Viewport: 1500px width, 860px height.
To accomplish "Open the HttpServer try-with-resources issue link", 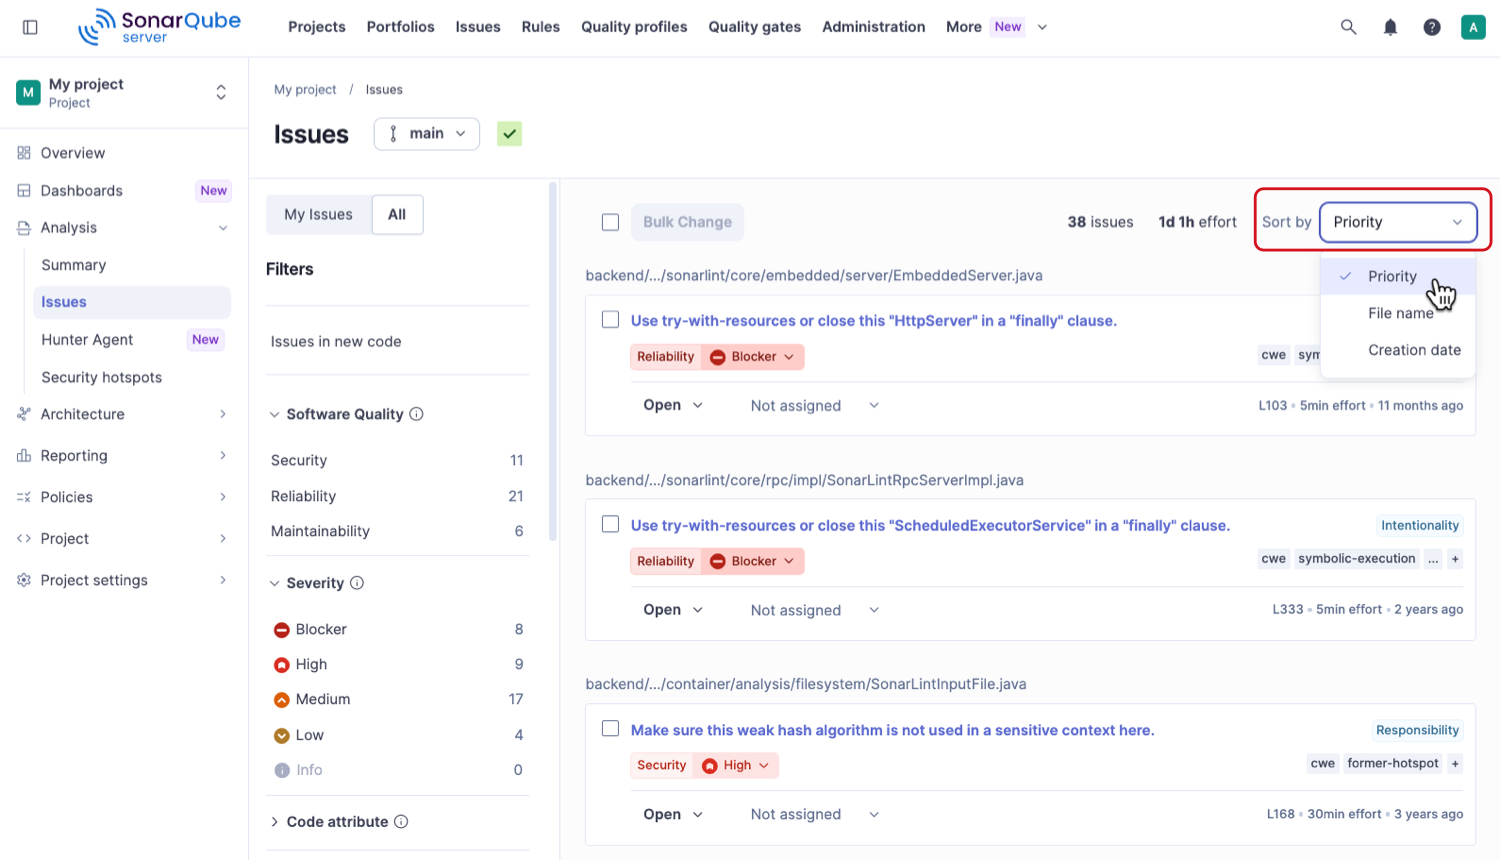I will (874, 321).
